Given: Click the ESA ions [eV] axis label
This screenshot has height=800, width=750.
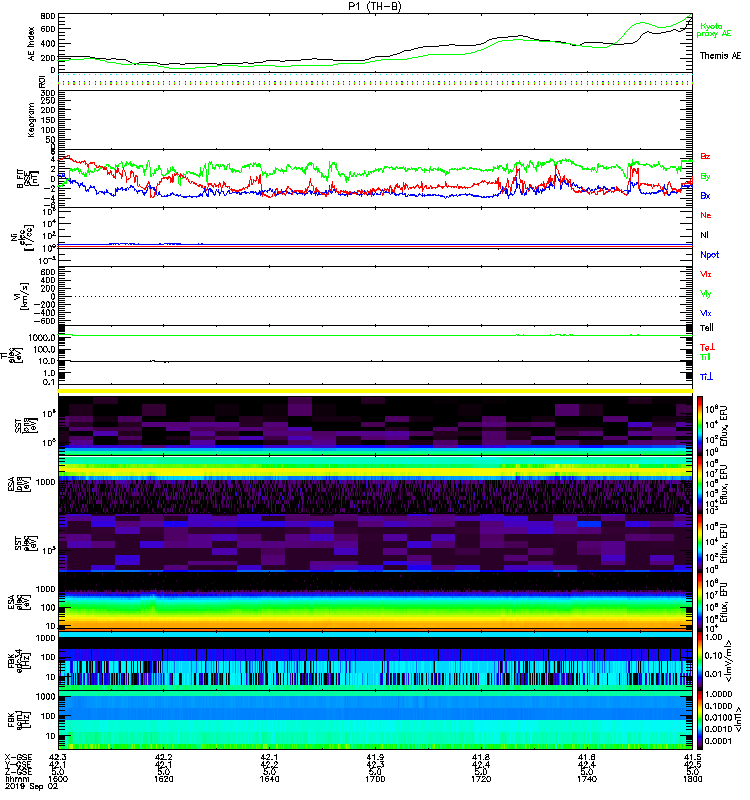Looking at the screenshot, I should [x=18, y=485].
